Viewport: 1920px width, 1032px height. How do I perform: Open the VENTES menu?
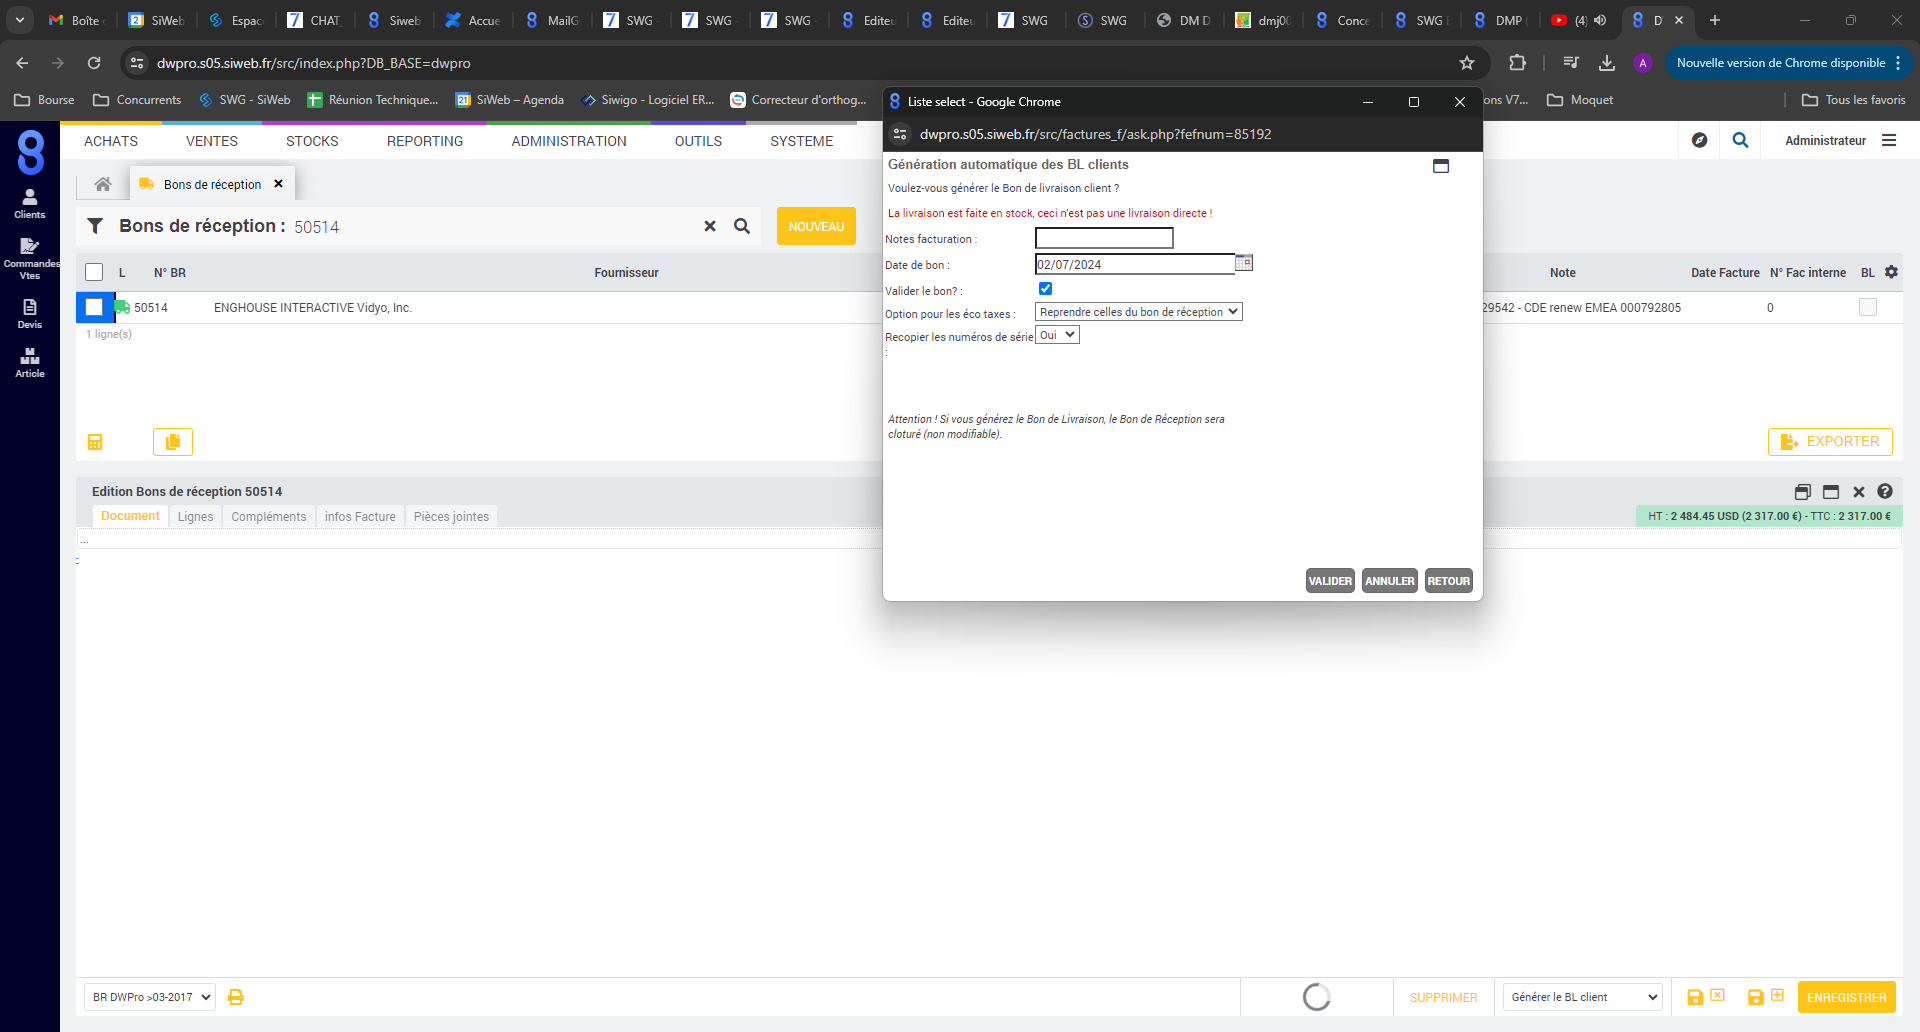click(212, 141)
